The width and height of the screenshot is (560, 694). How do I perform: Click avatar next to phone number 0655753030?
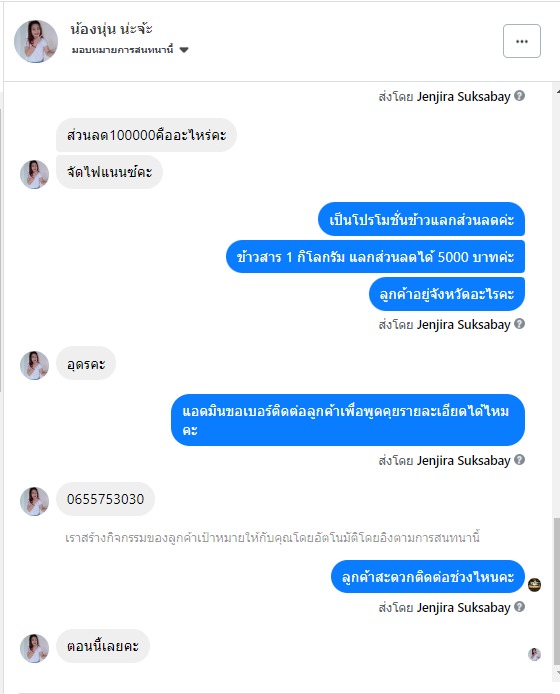(35, 501)
